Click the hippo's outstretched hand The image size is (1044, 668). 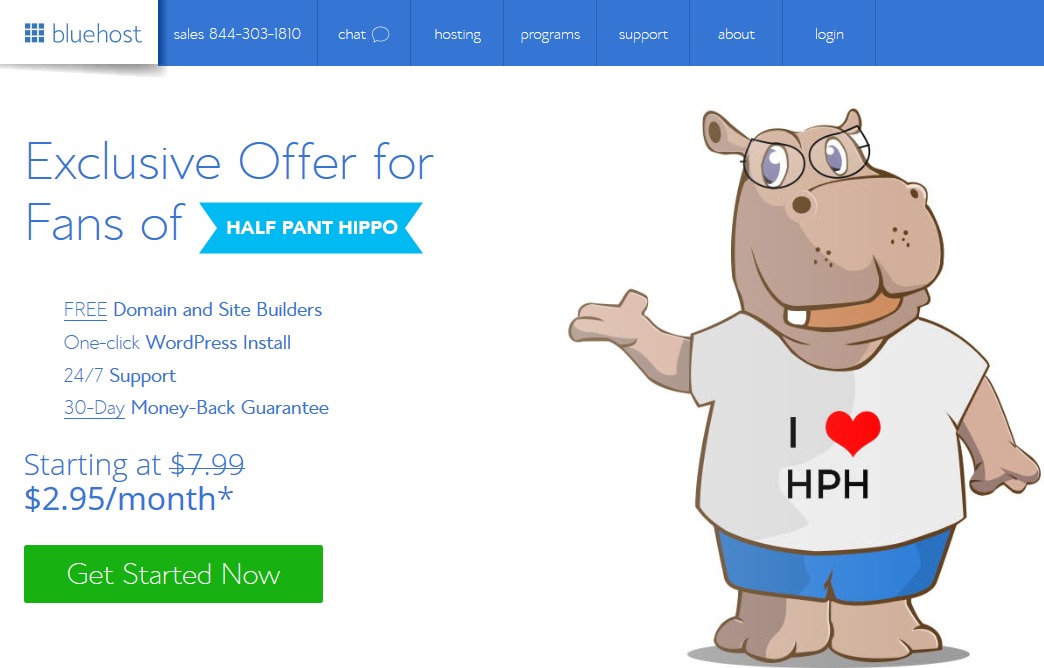[x=609, y=316]
